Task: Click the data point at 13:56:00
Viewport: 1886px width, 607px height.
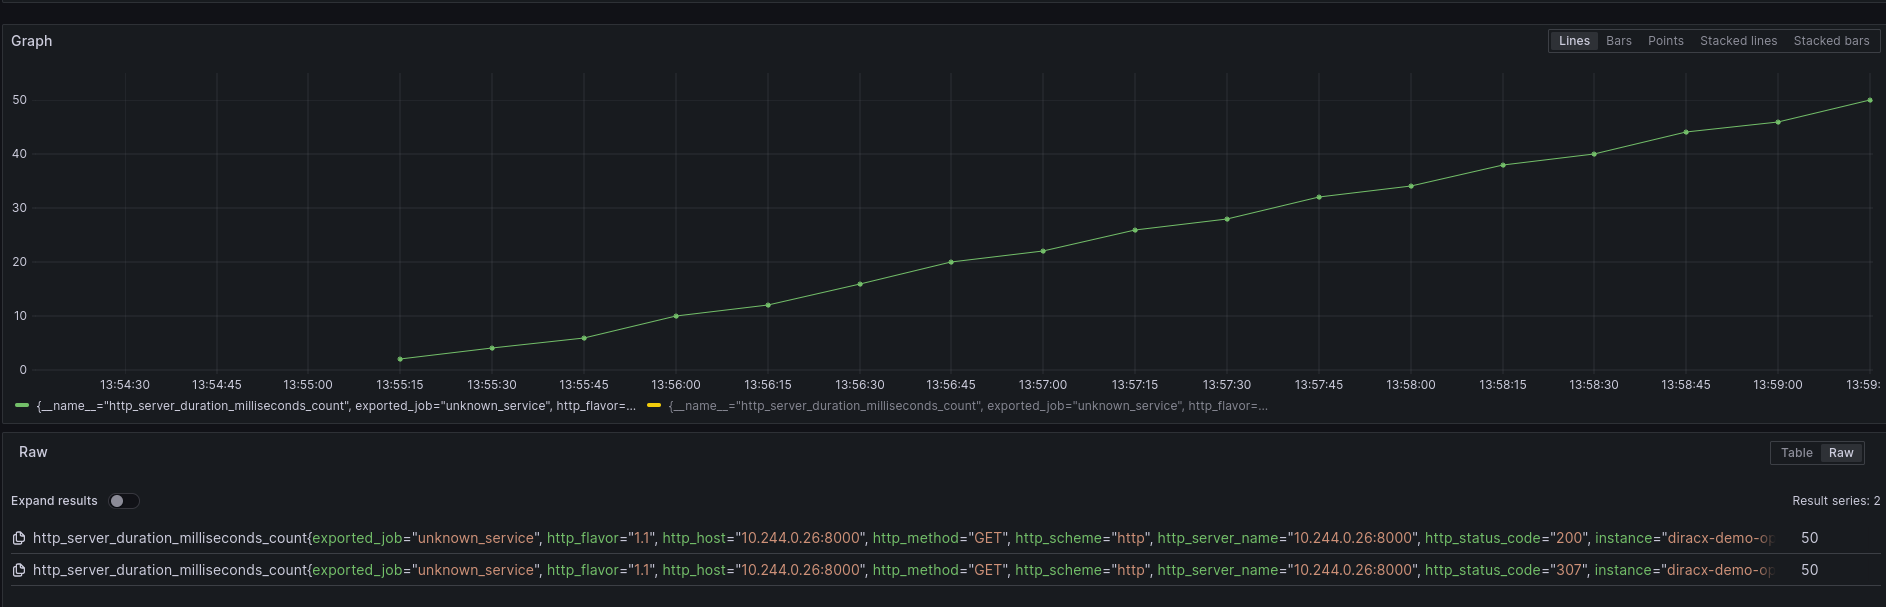Action: 676,316
